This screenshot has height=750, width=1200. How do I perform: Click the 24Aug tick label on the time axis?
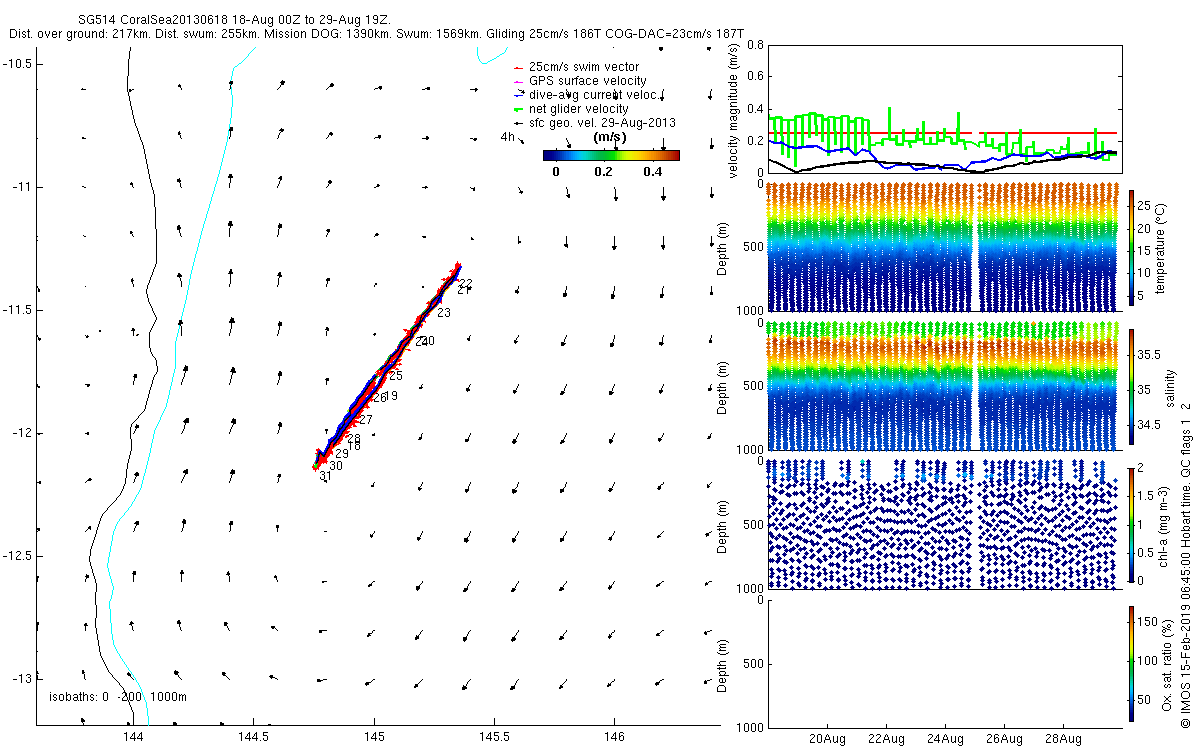tap(945, 740)
